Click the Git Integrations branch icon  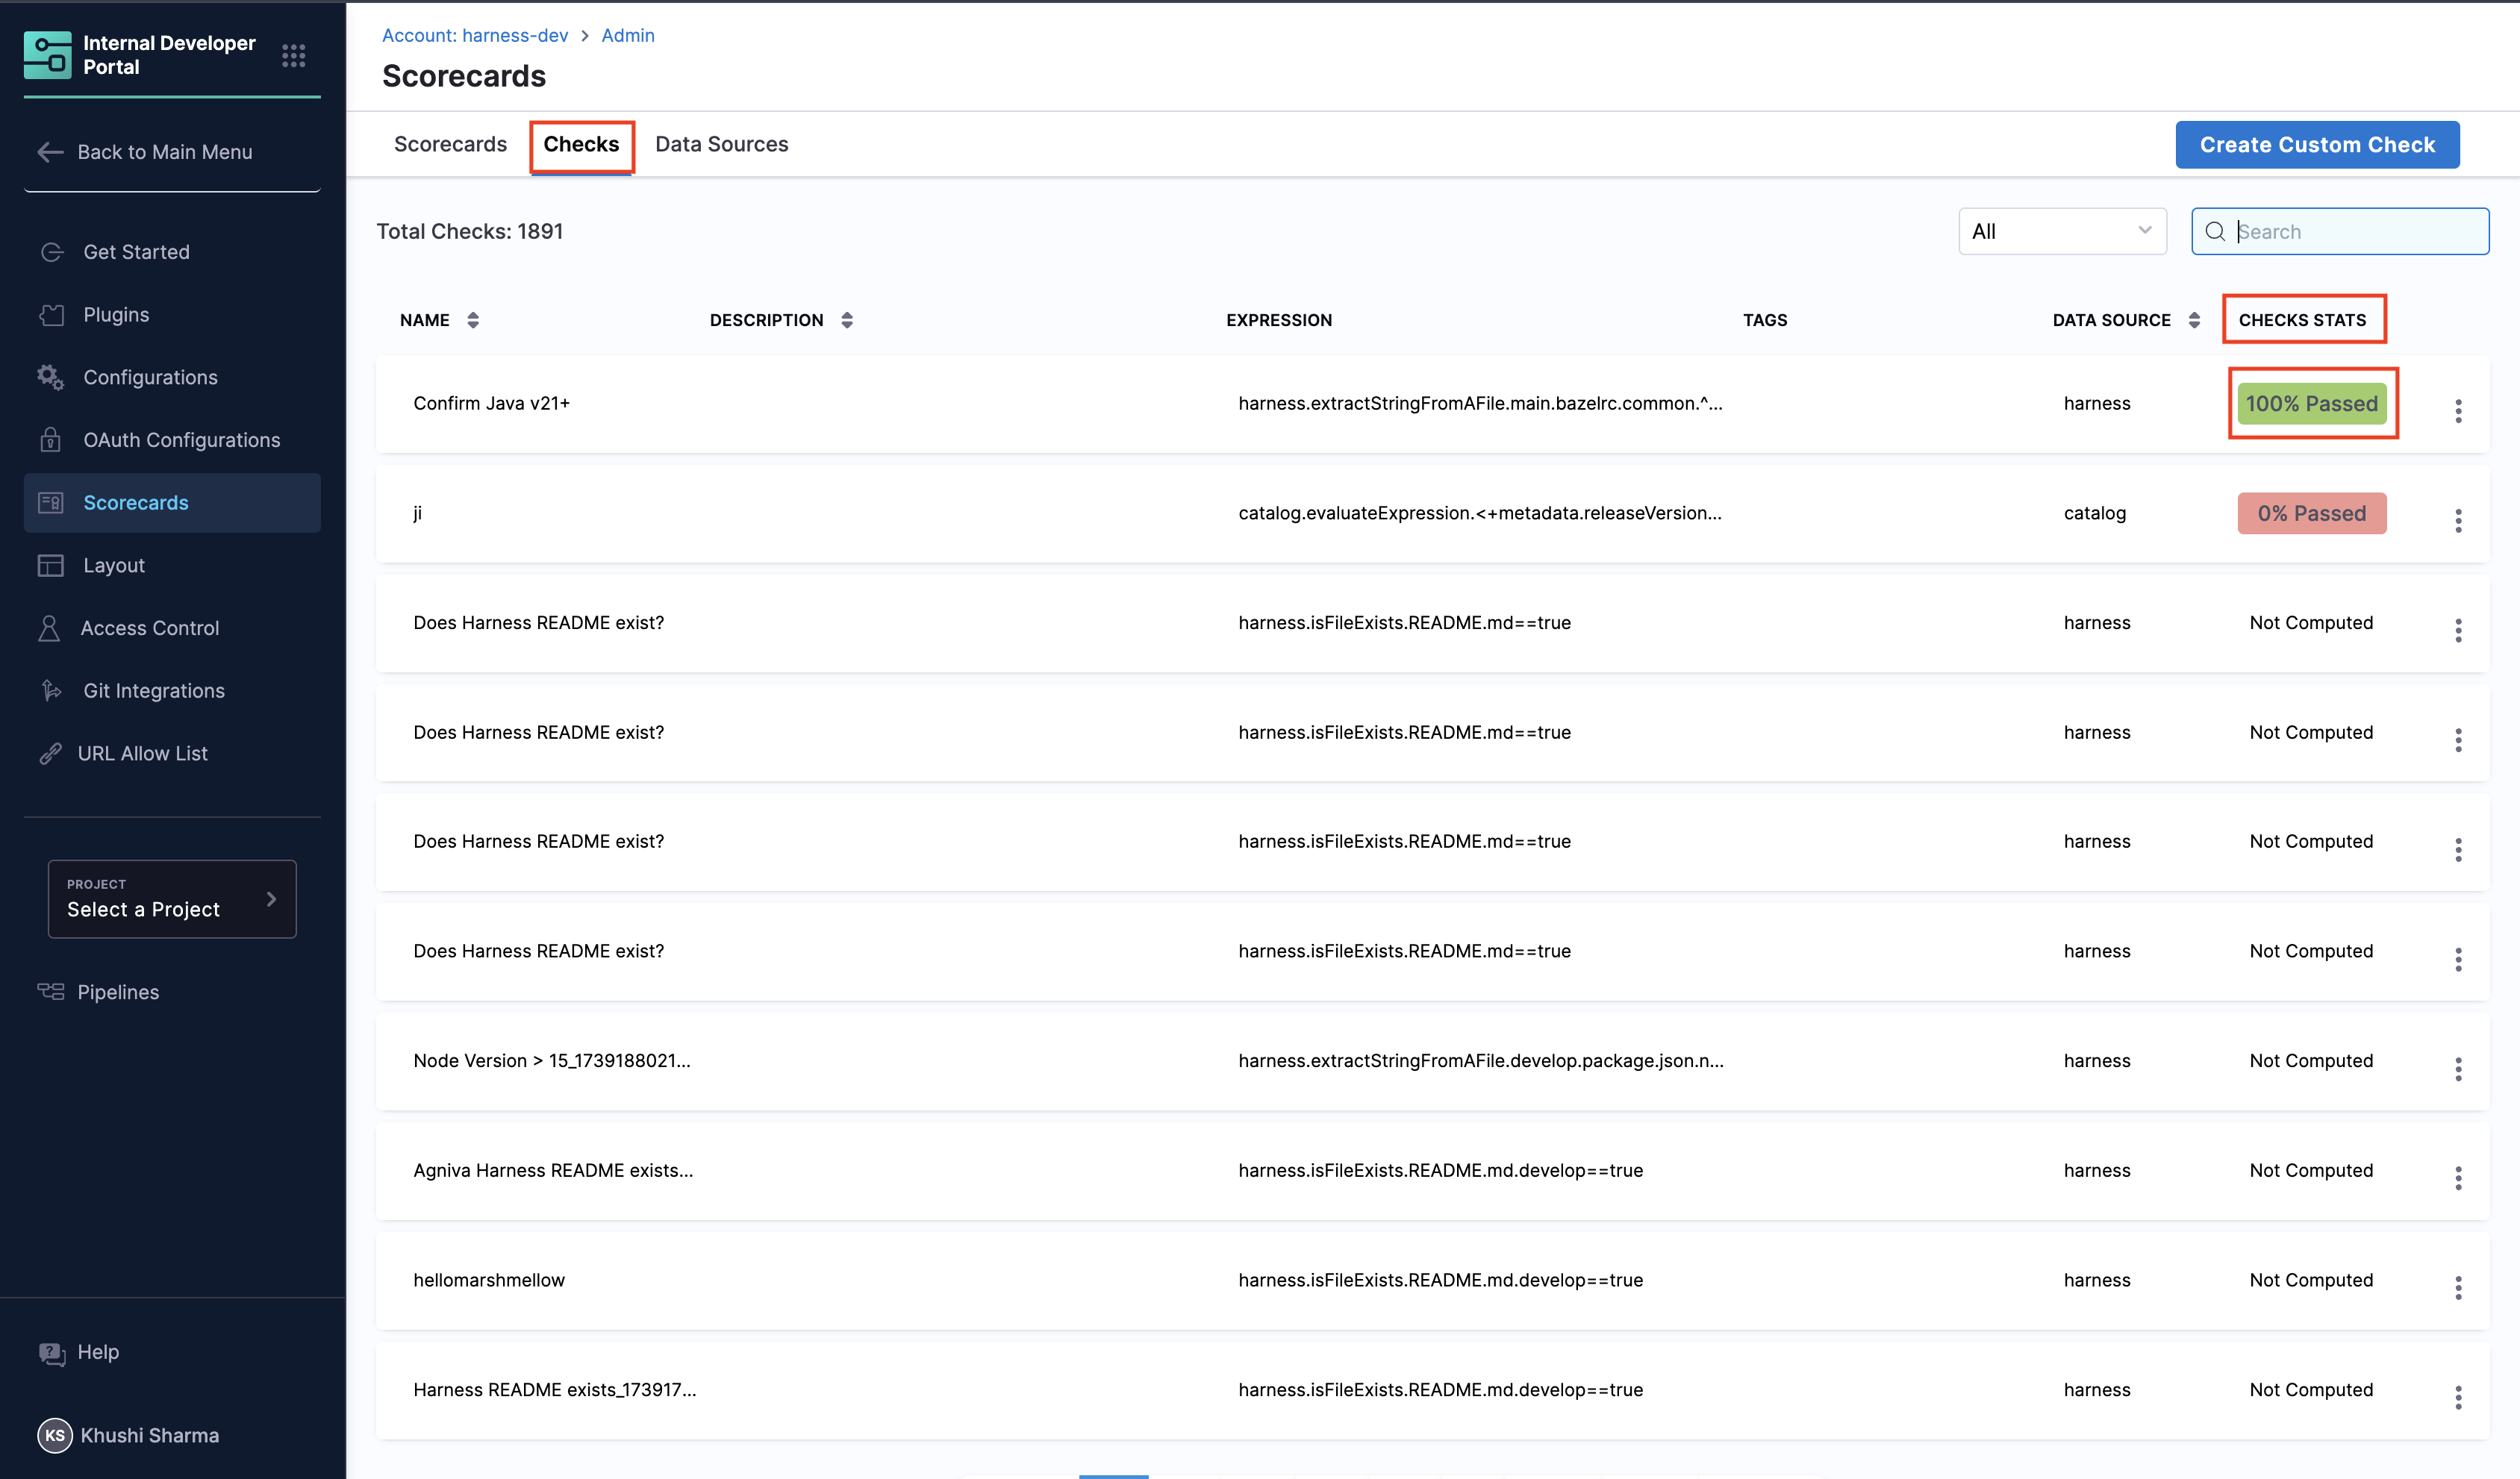point(50,690)
